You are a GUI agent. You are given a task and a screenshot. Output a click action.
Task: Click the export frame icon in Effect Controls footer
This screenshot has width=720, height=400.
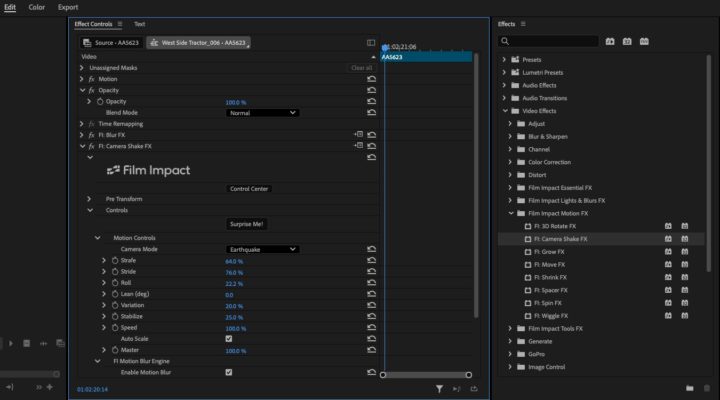pyautogui.click(x=474, y=389)
